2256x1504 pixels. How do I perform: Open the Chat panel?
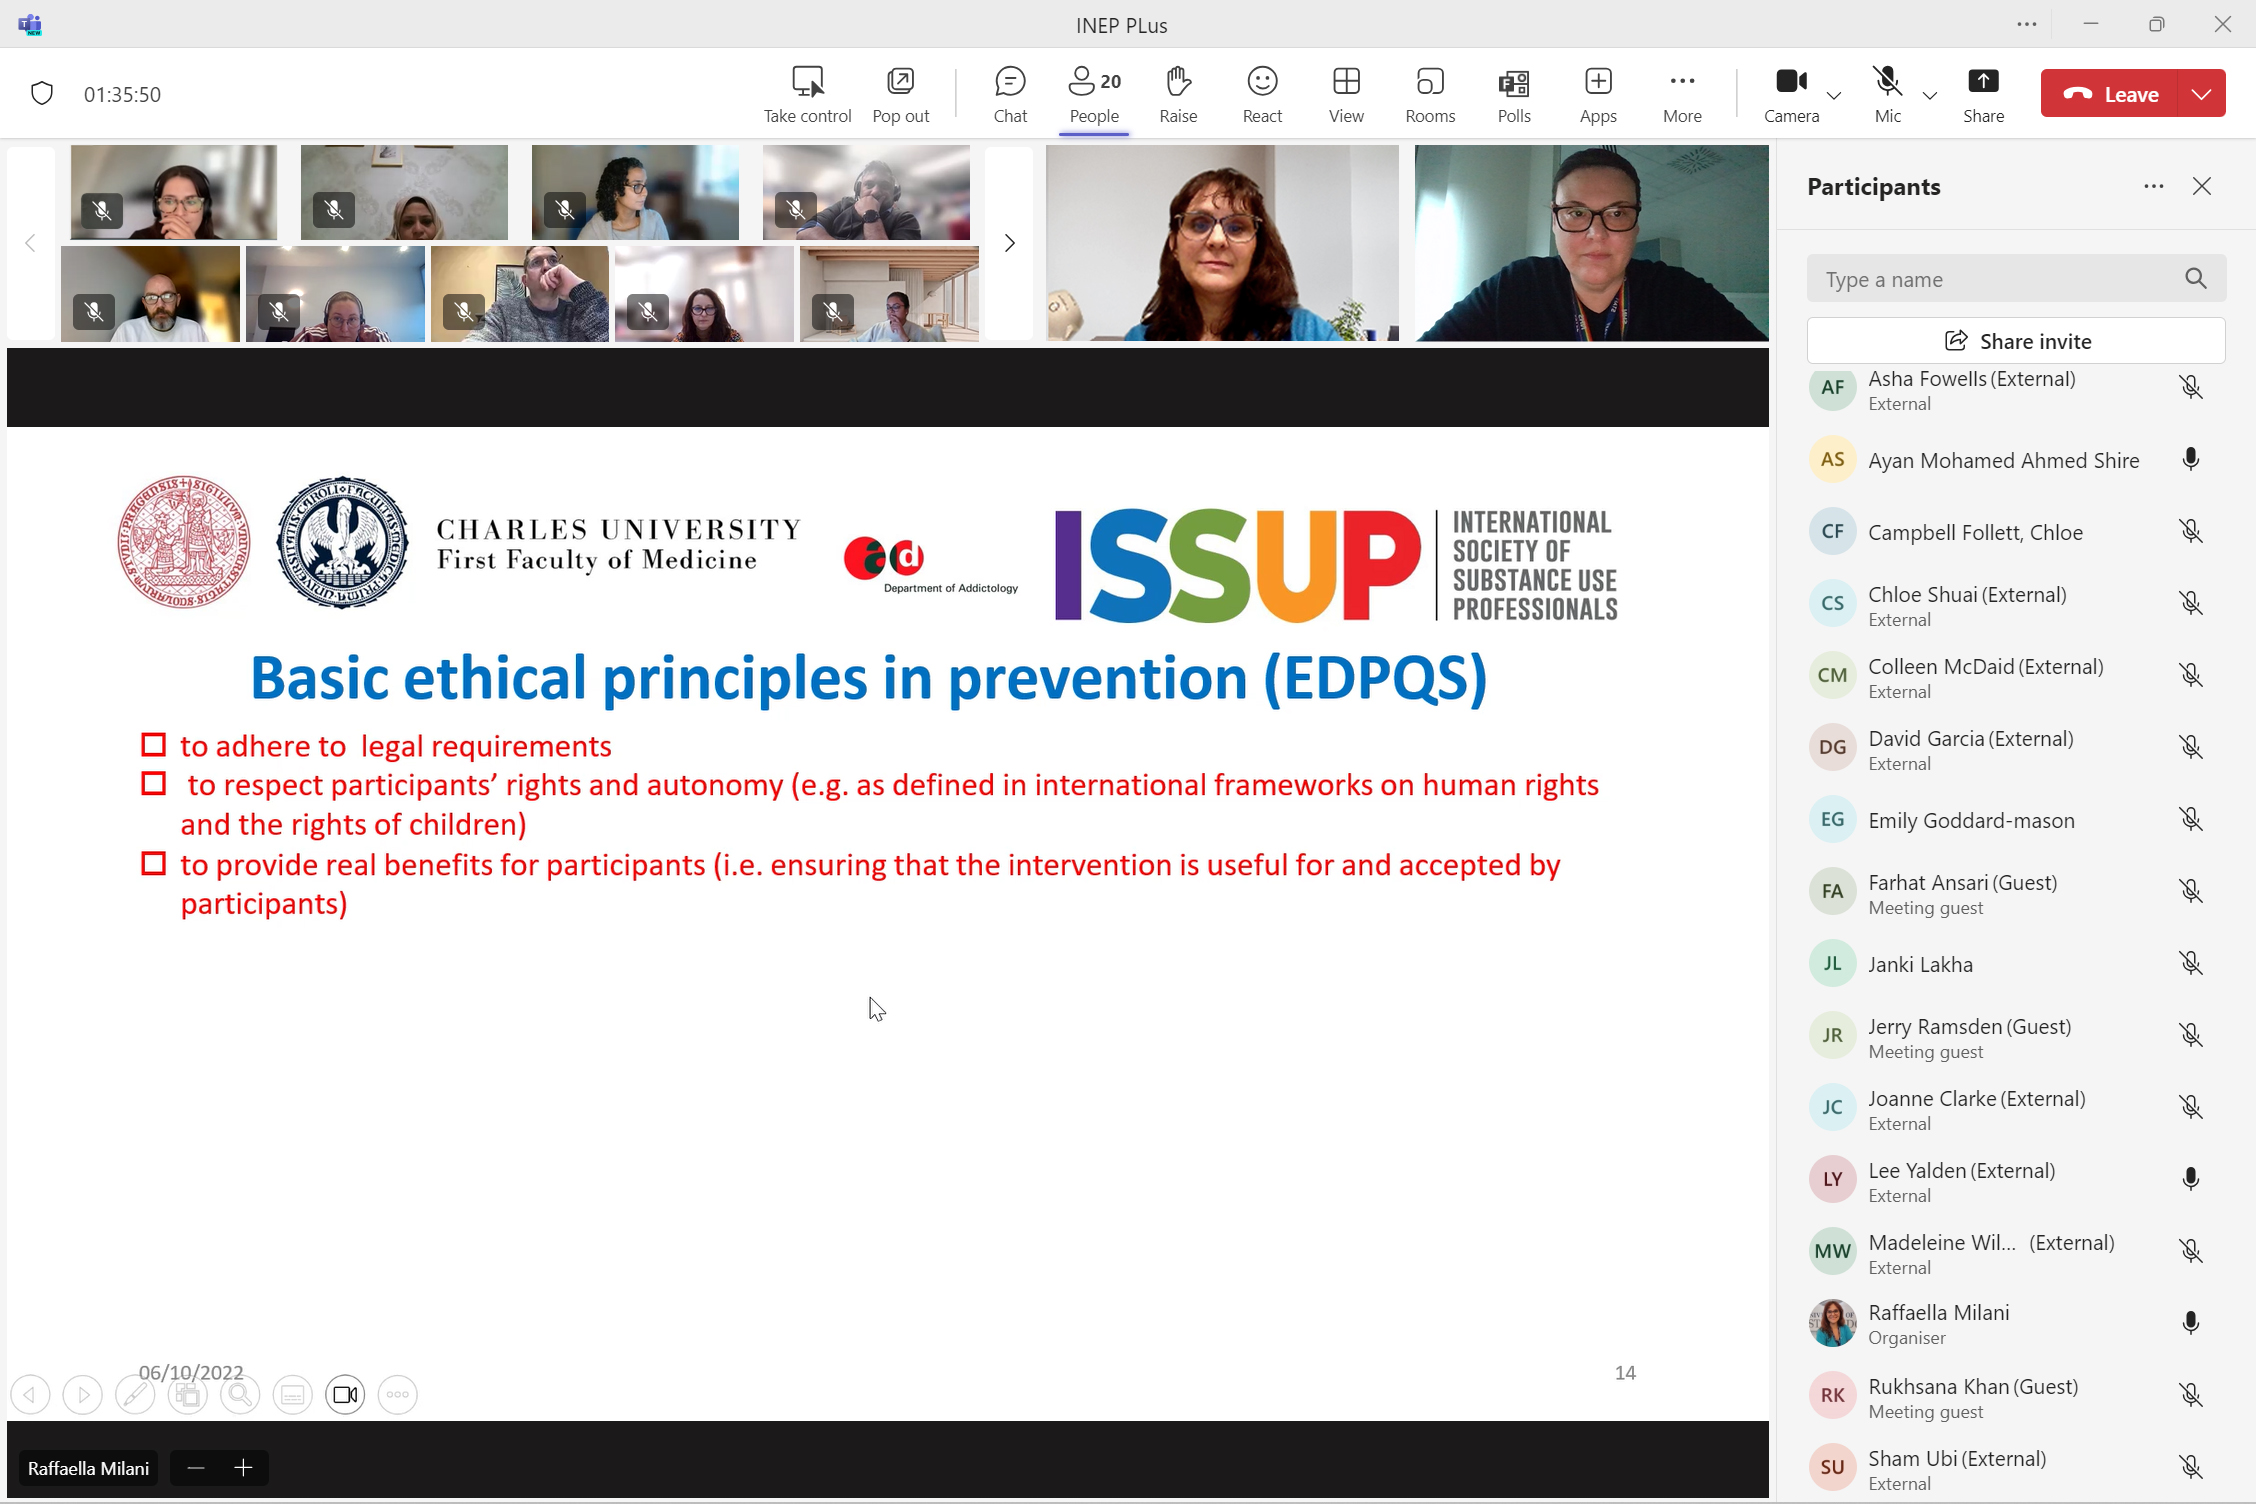(x=1010, y=94)
